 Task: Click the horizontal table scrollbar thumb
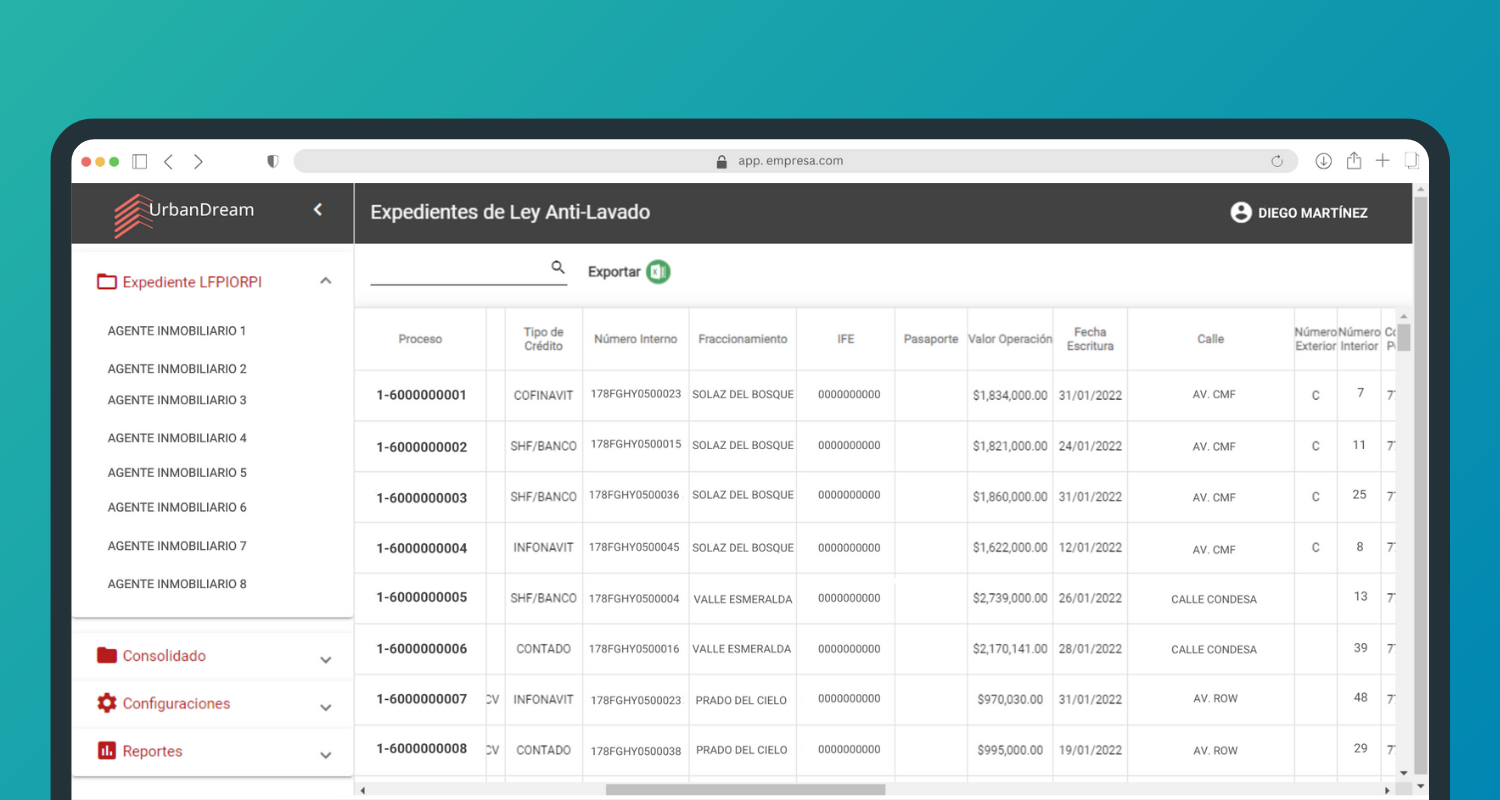pos(745,790)
